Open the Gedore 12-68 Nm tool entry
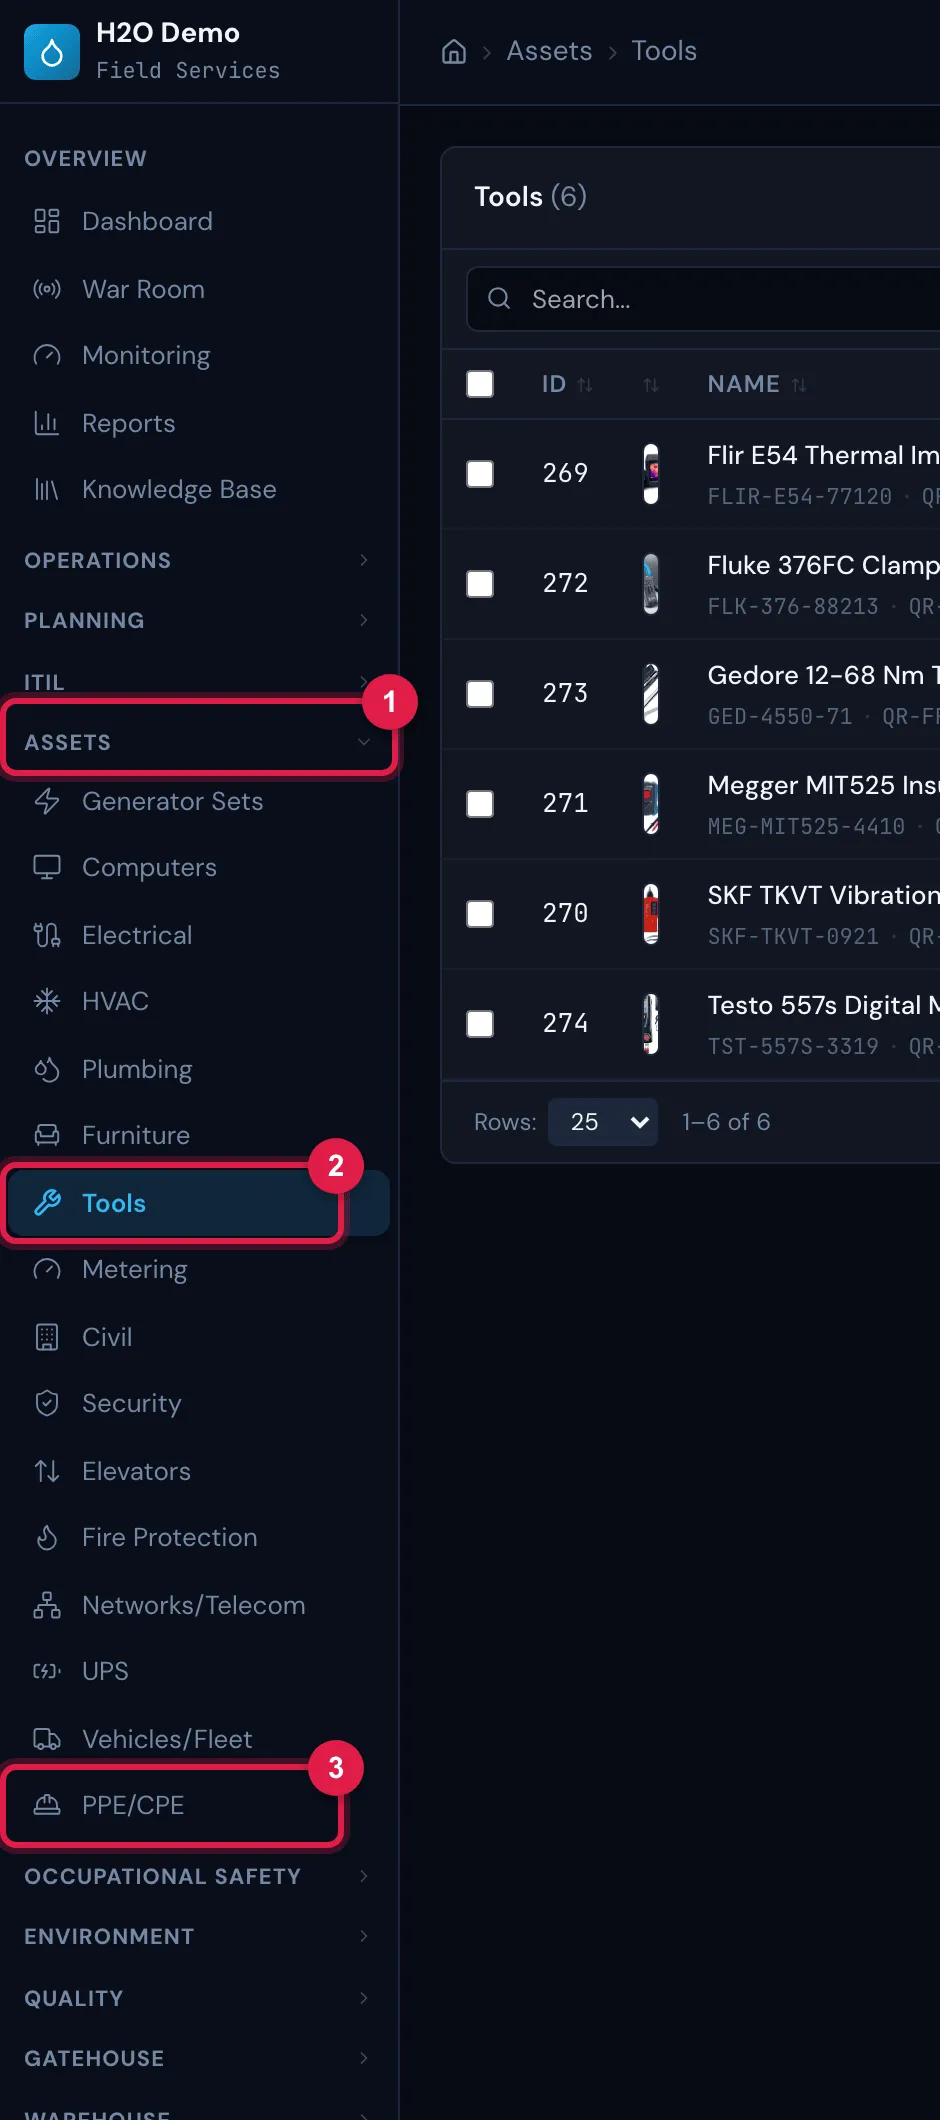Screen dimensions: 940x2120 [x=823, y=675]
